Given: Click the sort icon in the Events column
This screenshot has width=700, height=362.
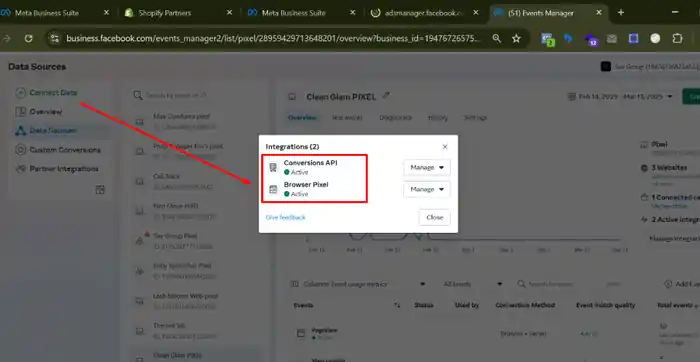Looking at the screenshot, I should tap(397, 305).
